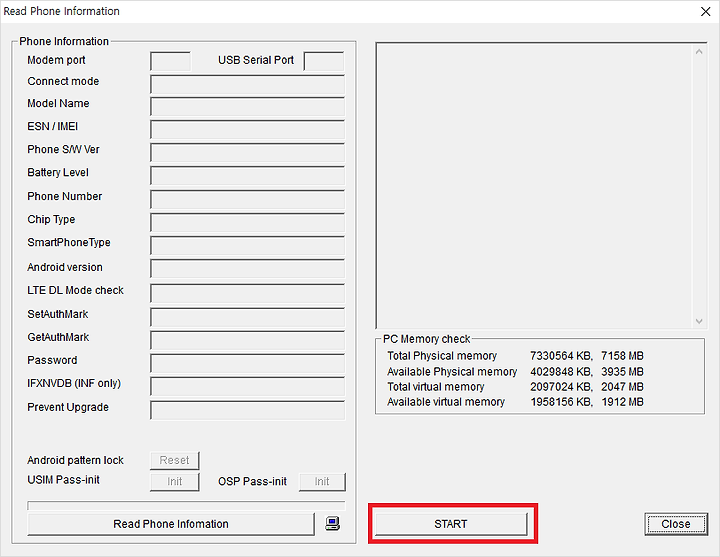
Task: Click the Phone Number field
Action: (248, 199)
